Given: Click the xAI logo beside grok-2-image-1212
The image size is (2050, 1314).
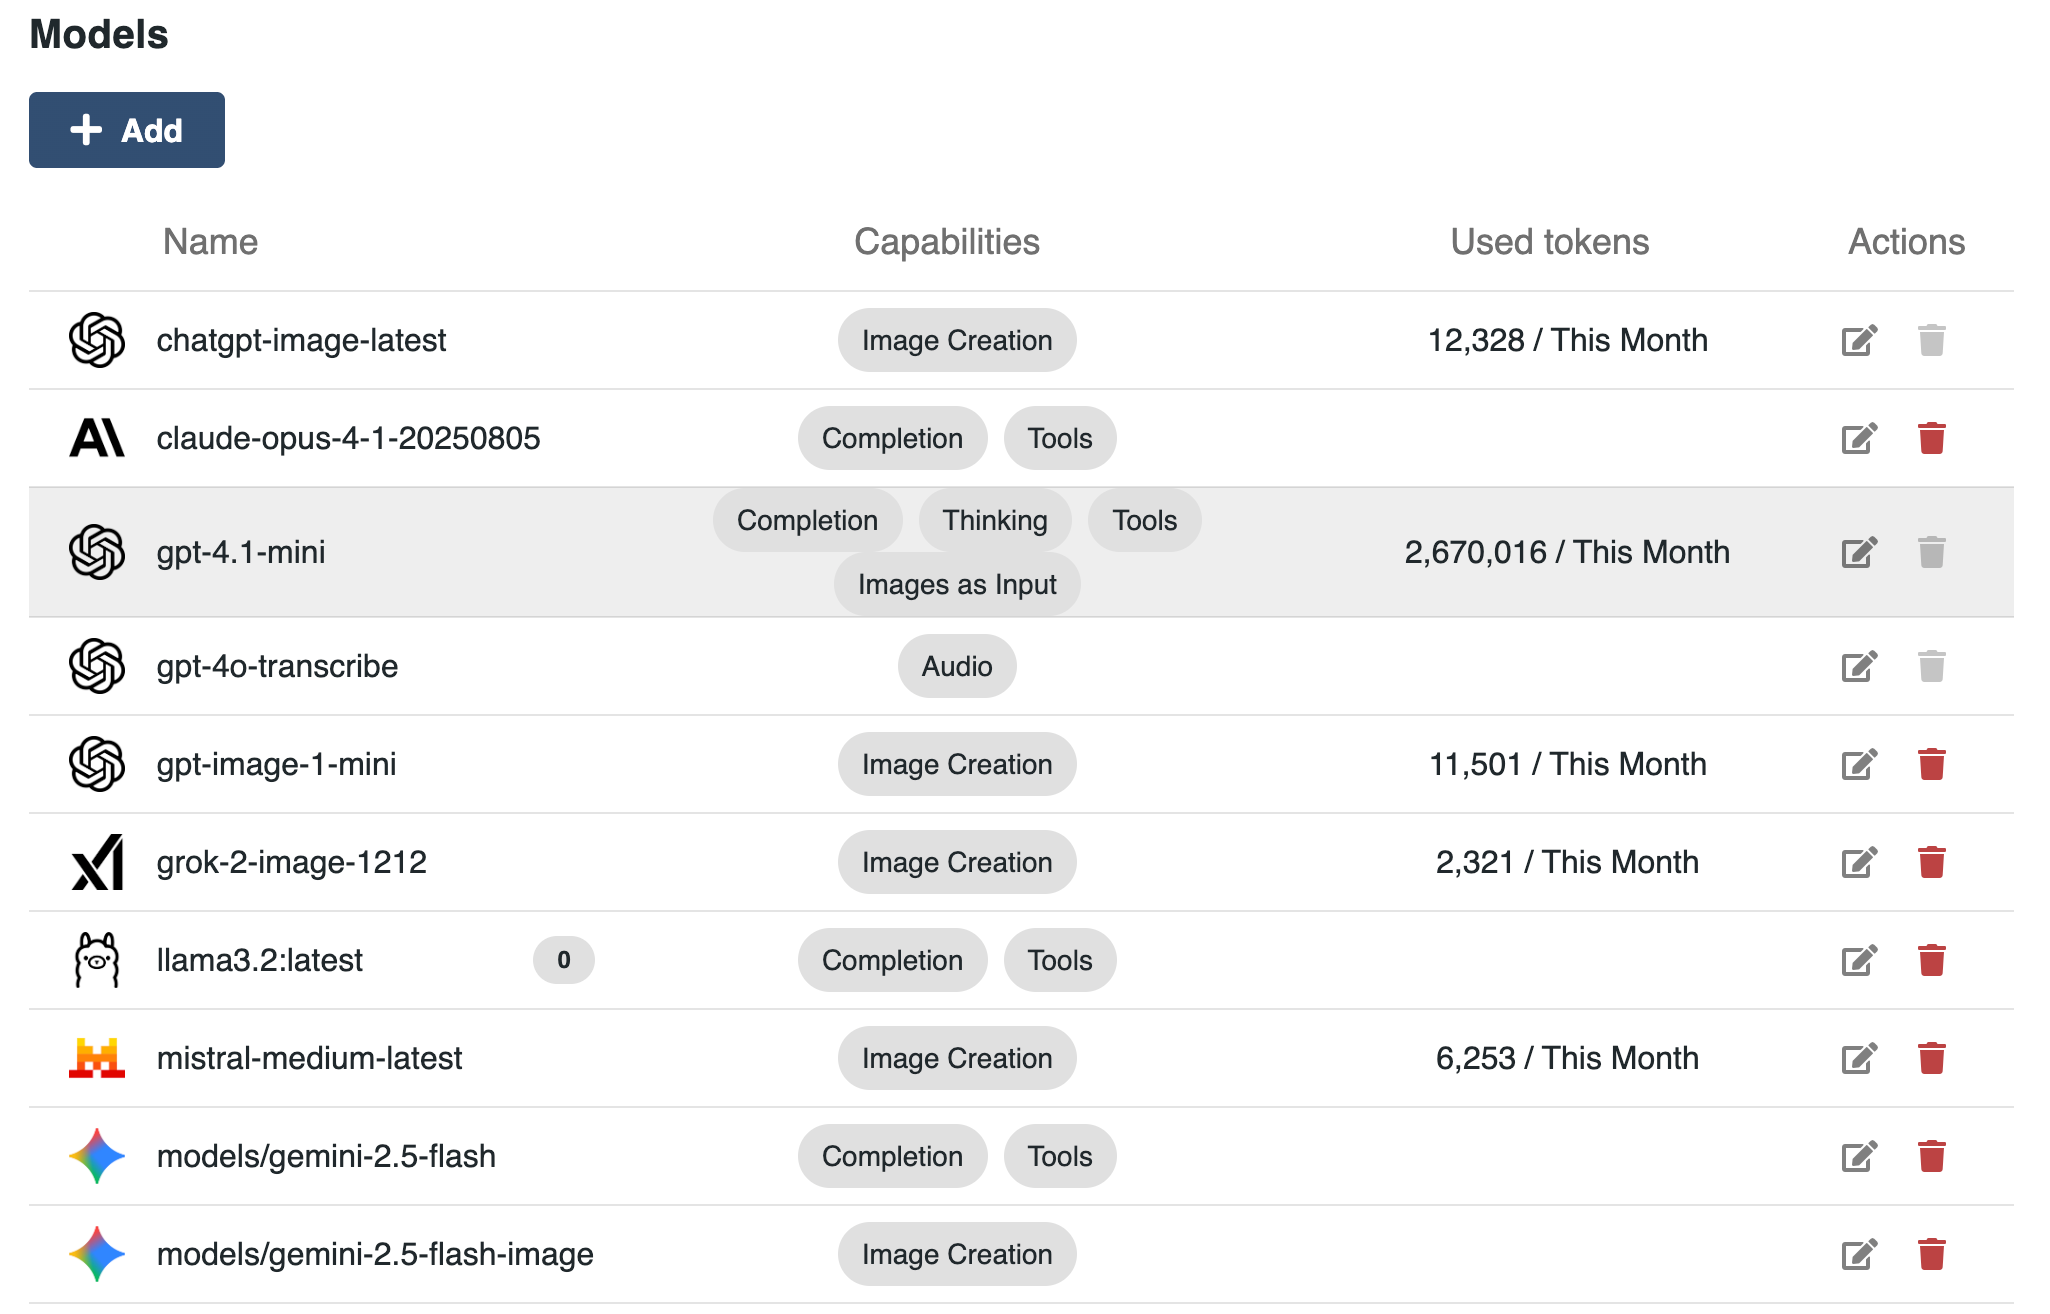Looking at the screenshot, I should 97,863.
